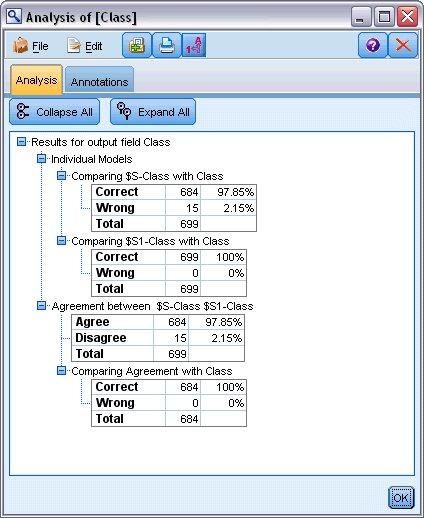
Task: Open the Edit menu
Action: coord(85,46)
